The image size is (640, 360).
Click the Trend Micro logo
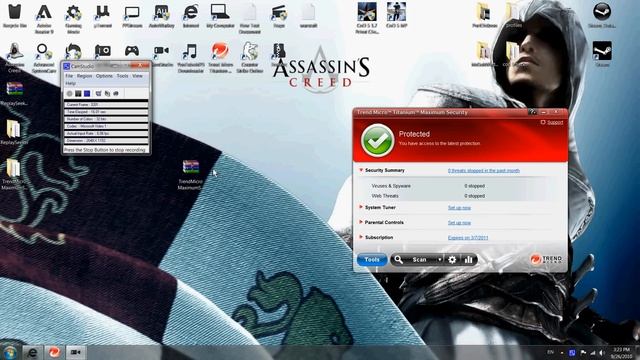[x=546, y=259]
